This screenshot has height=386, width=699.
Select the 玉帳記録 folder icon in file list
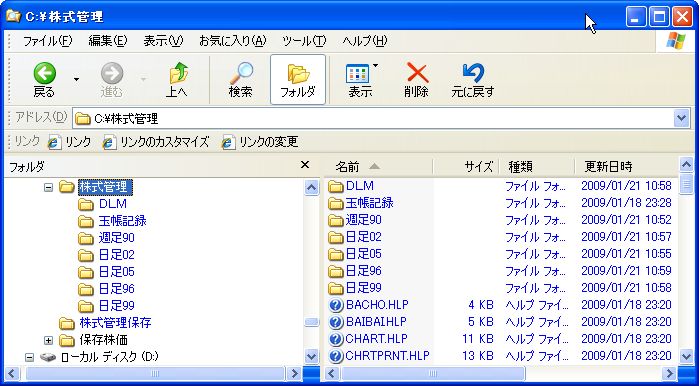(x=336, y=203)
